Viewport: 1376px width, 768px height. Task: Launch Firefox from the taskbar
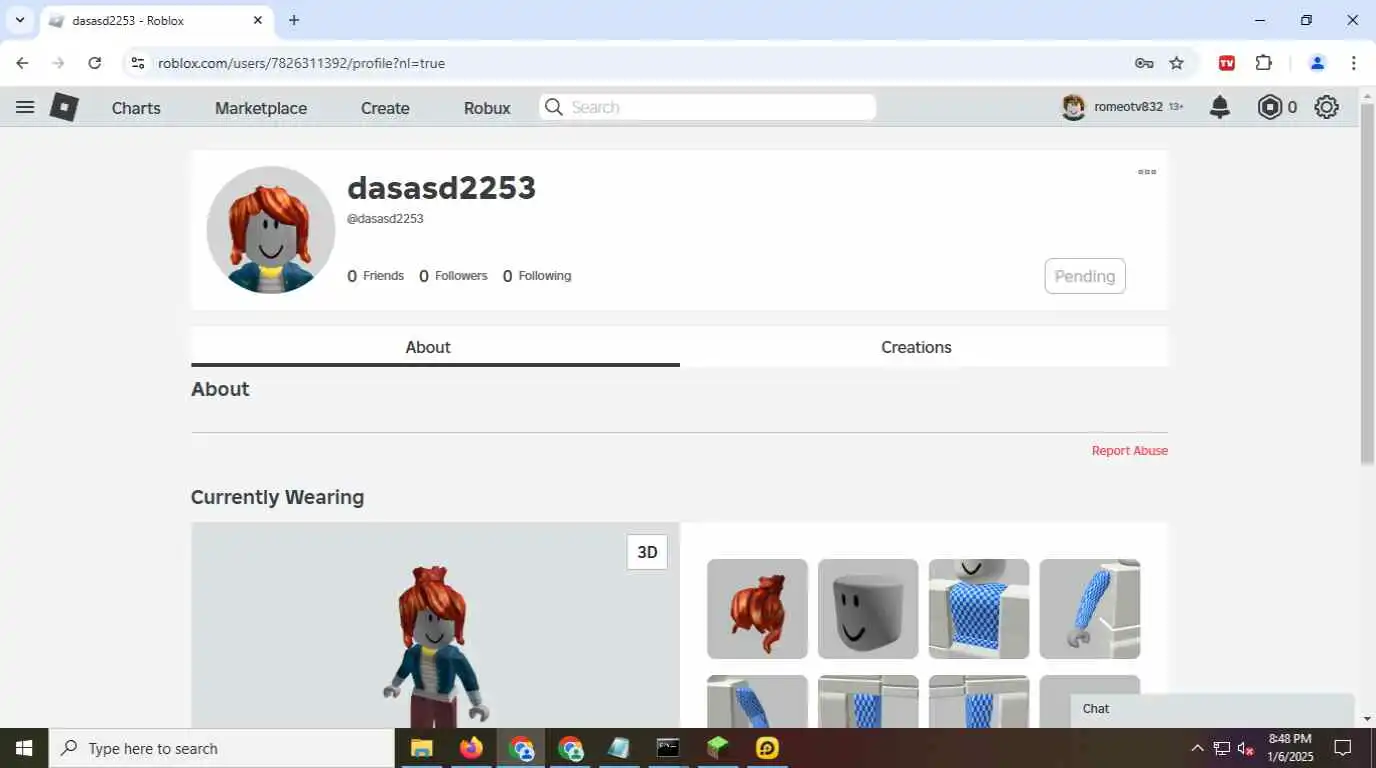(x=471, y=748)
